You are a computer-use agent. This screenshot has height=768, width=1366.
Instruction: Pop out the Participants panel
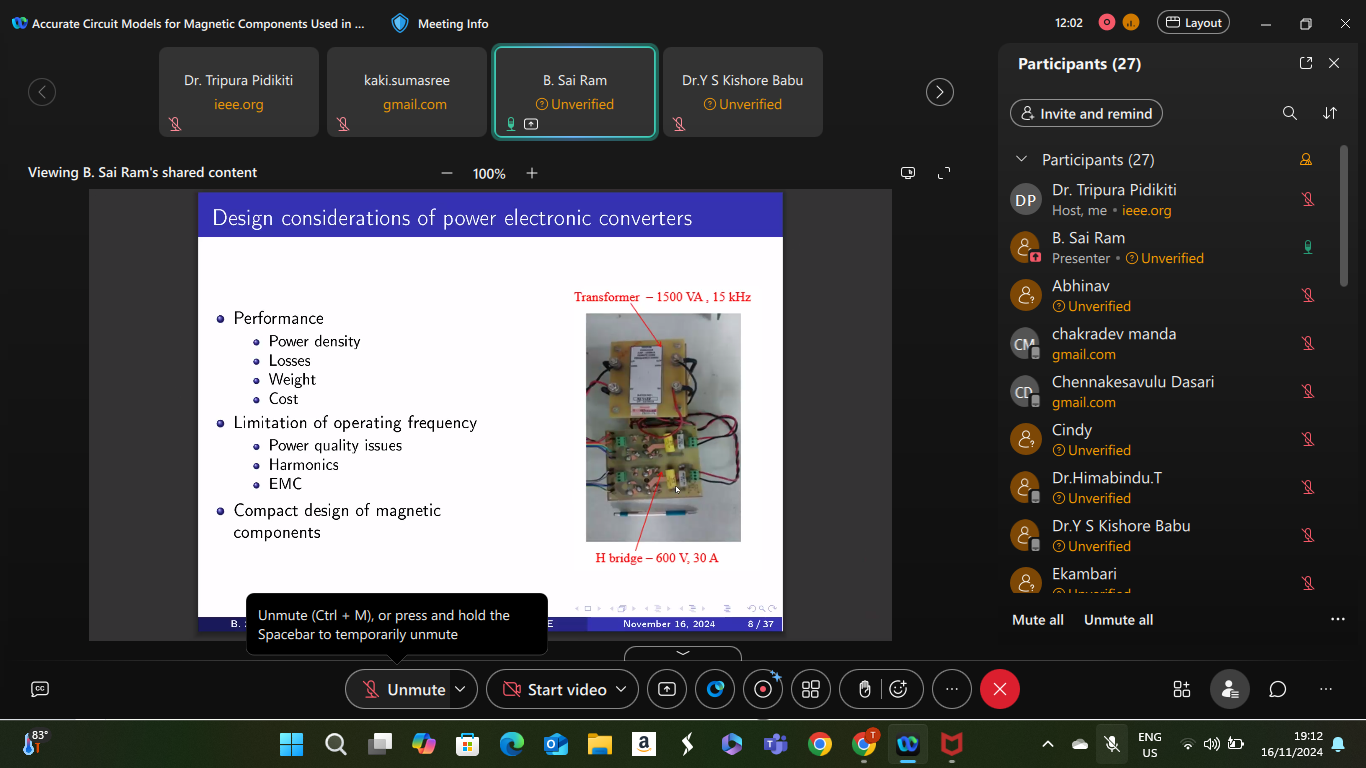point(1306,63)
